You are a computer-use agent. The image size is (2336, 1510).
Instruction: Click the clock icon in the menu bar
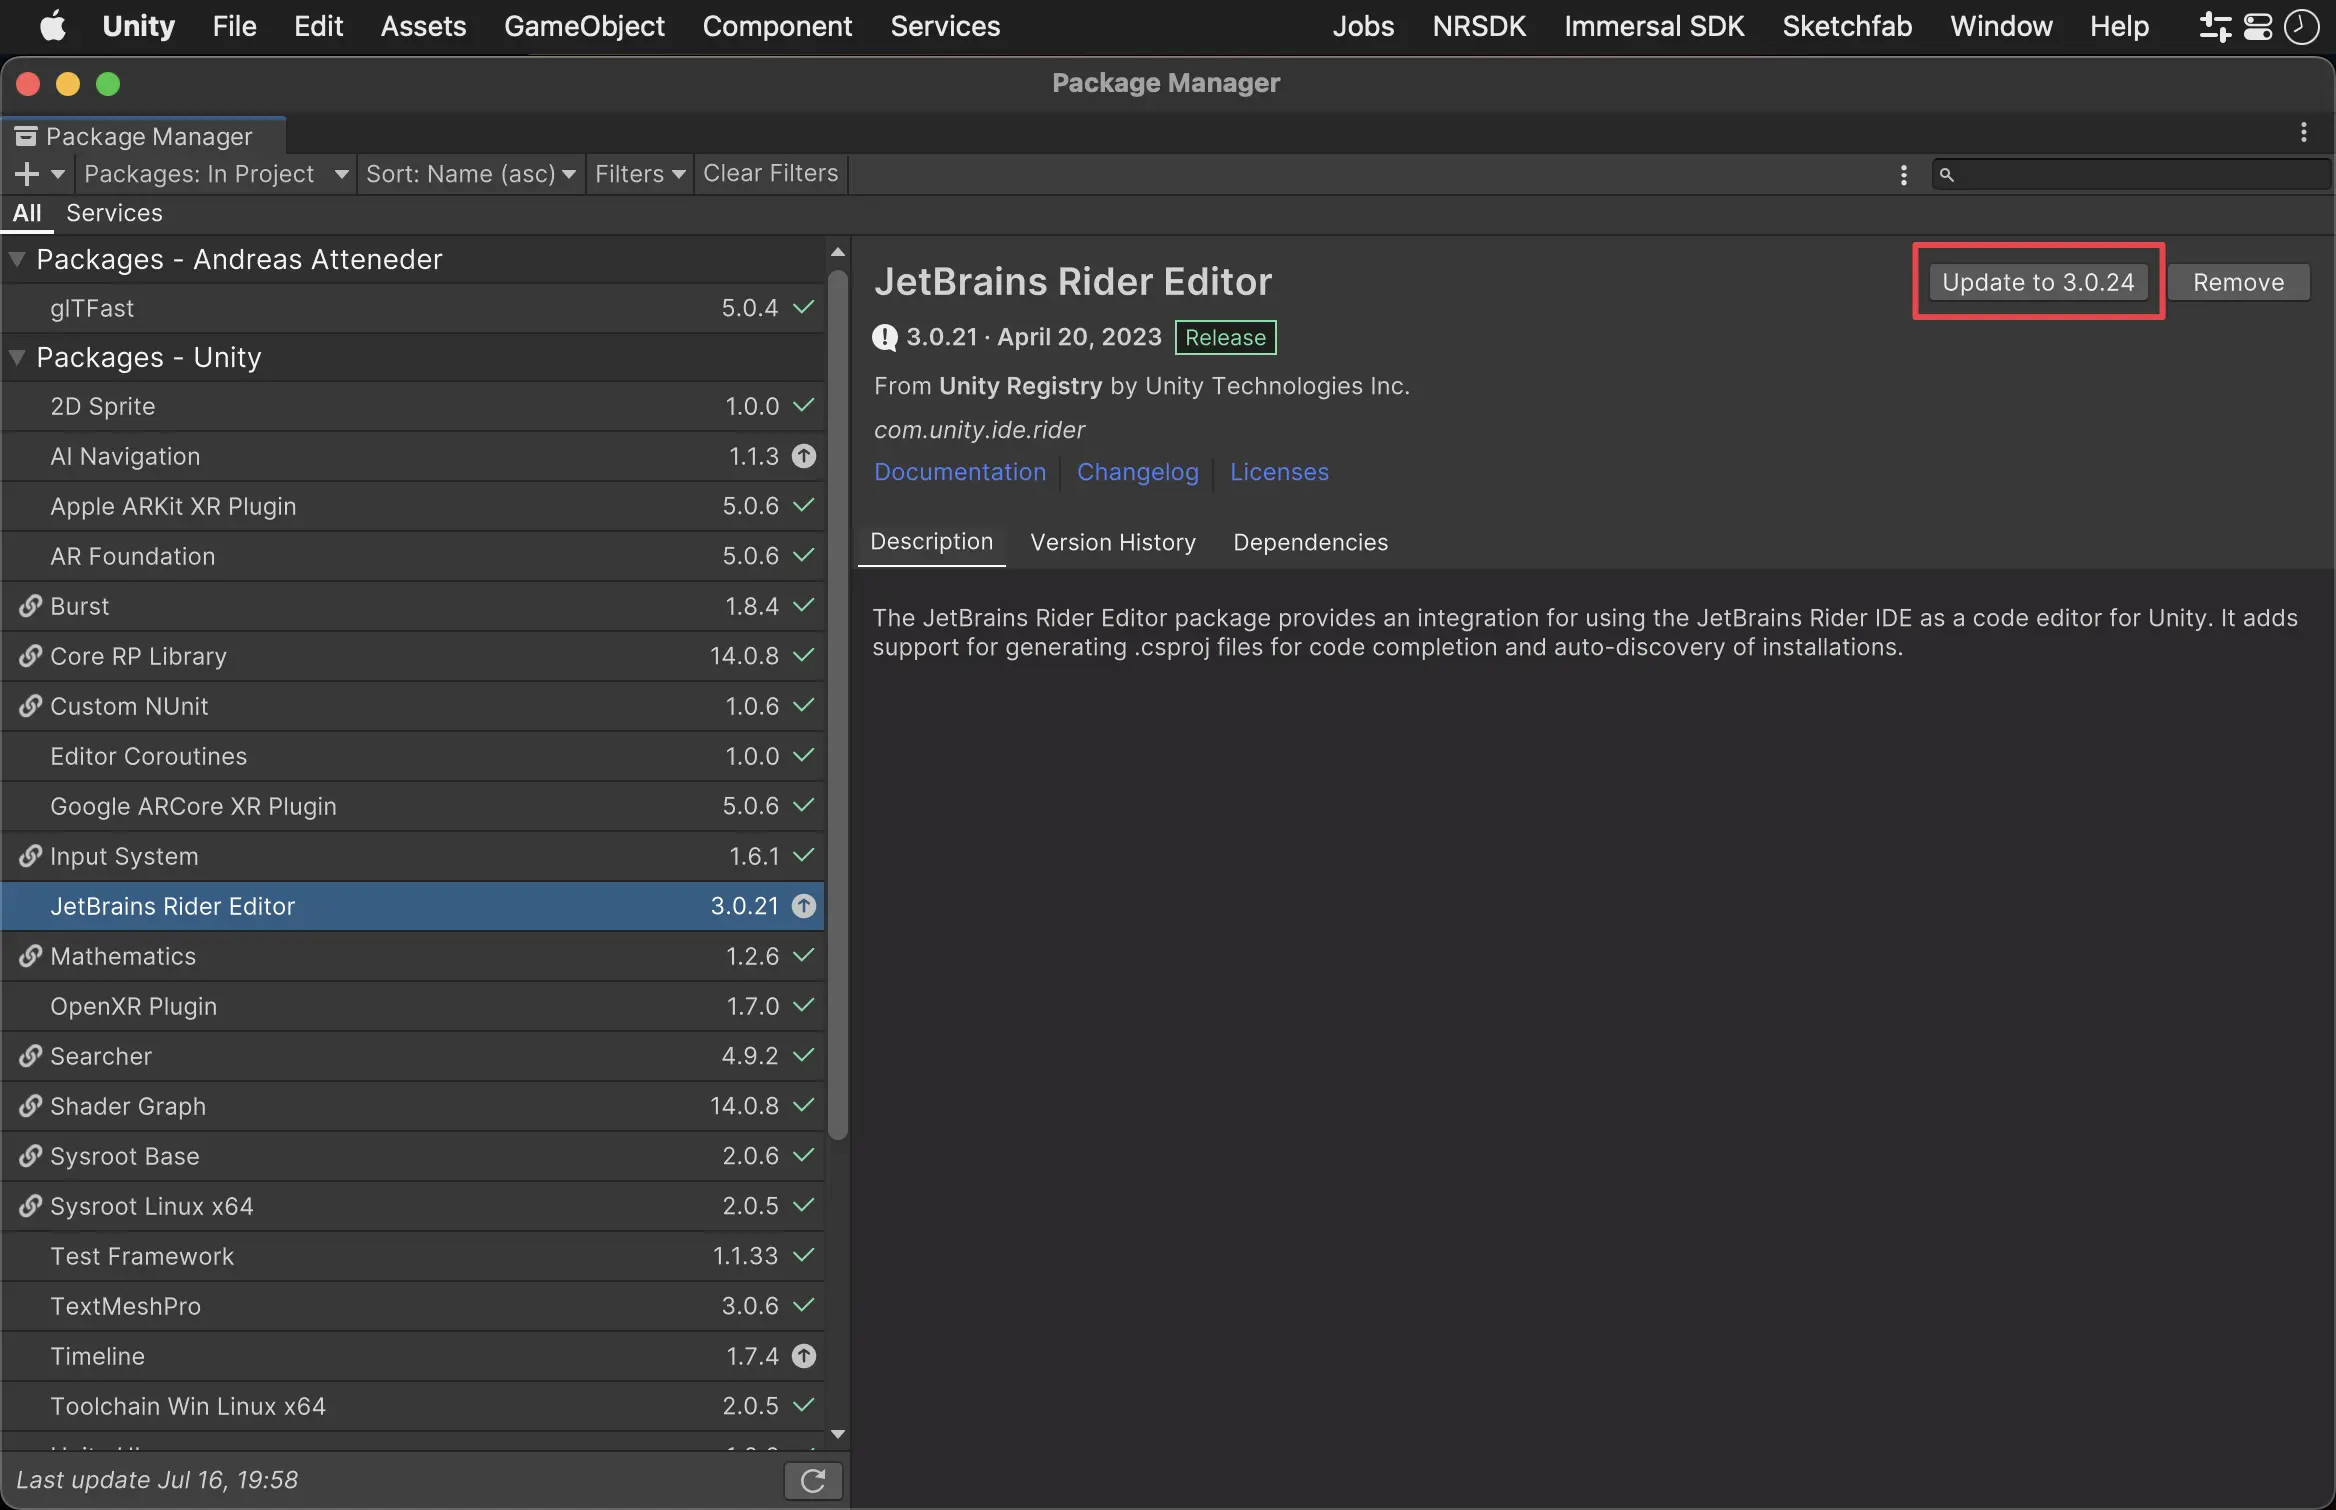pos(2301,26)
